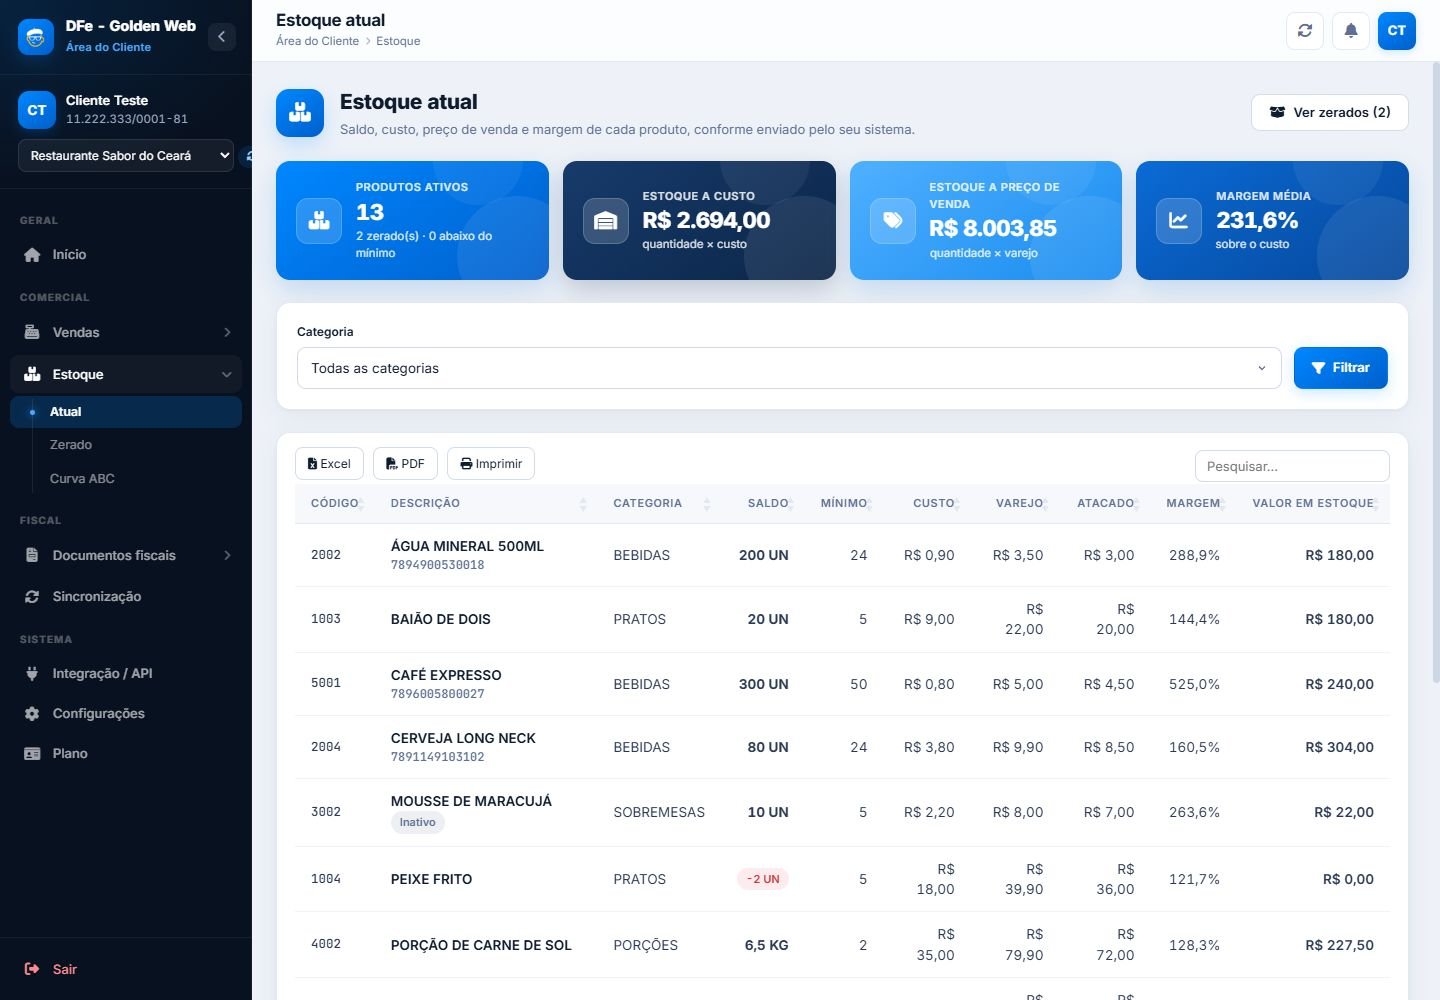Focus the Pesquisar search field
This screenshot has width=1440, height=1000.
pos(1292,466)
